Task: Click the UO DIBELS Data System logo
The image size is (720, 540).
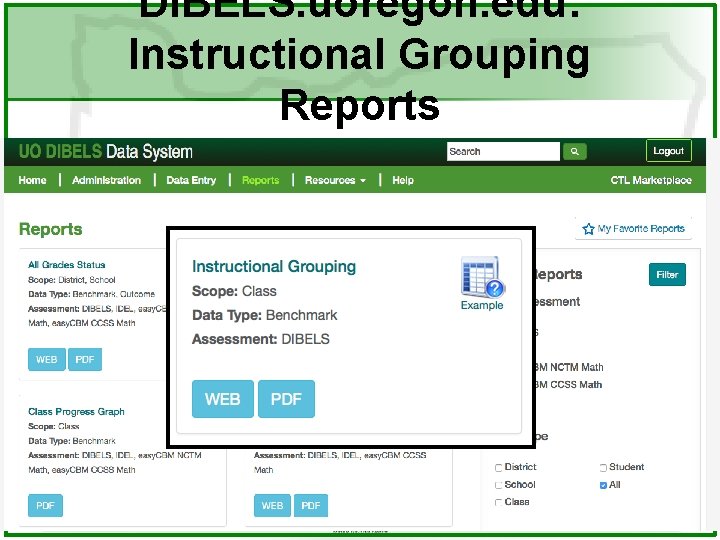Action: [106, 152]
